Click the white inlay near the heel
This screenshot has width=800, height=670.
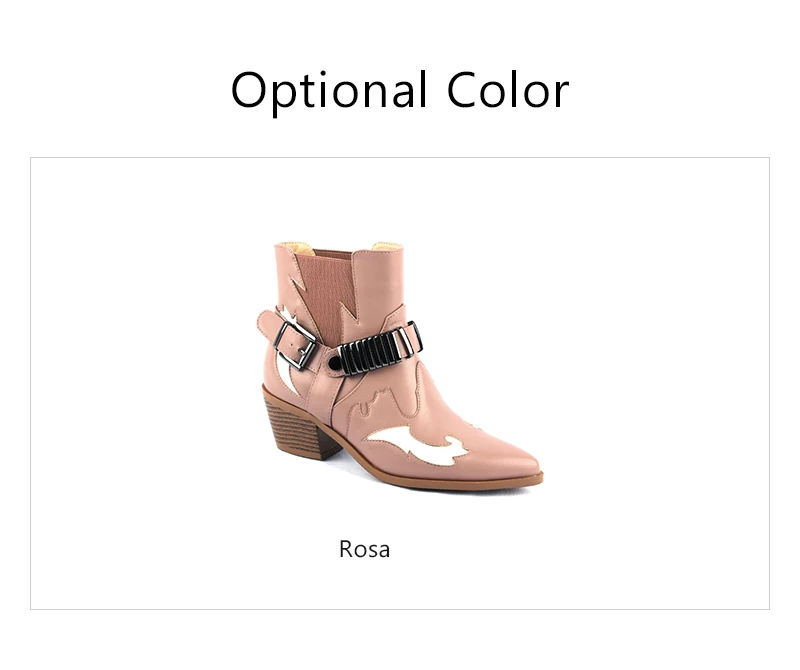point(285,376)
